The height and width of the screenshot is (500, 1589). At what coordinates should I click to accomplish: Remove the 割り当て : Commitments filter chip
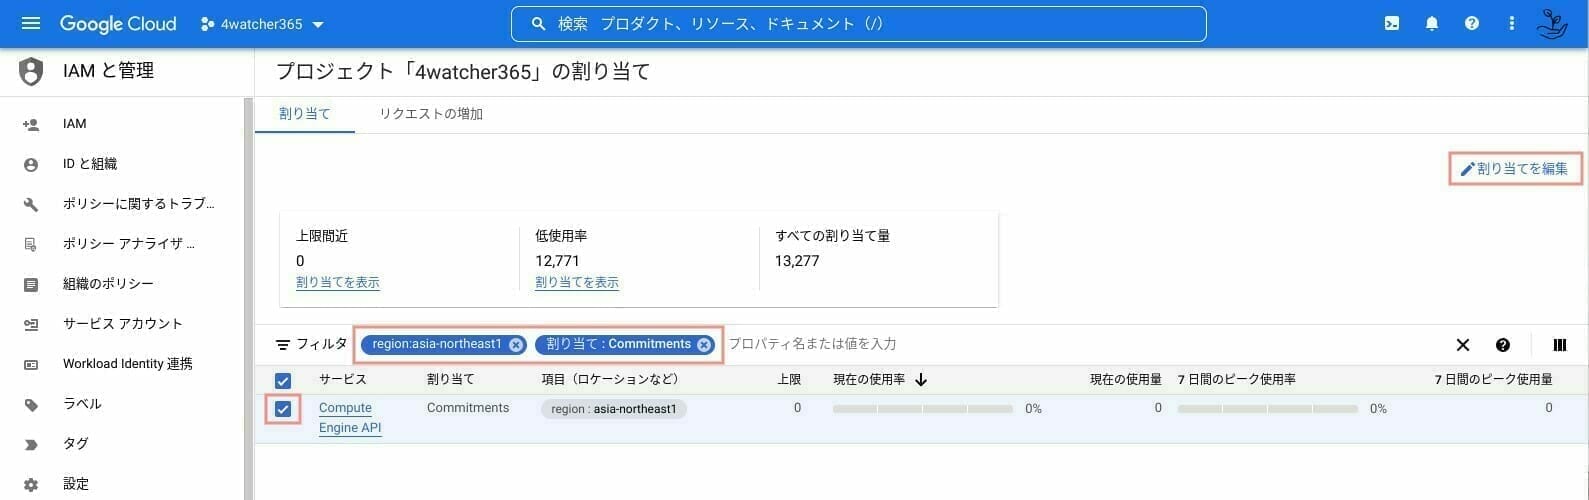point(704,345)
